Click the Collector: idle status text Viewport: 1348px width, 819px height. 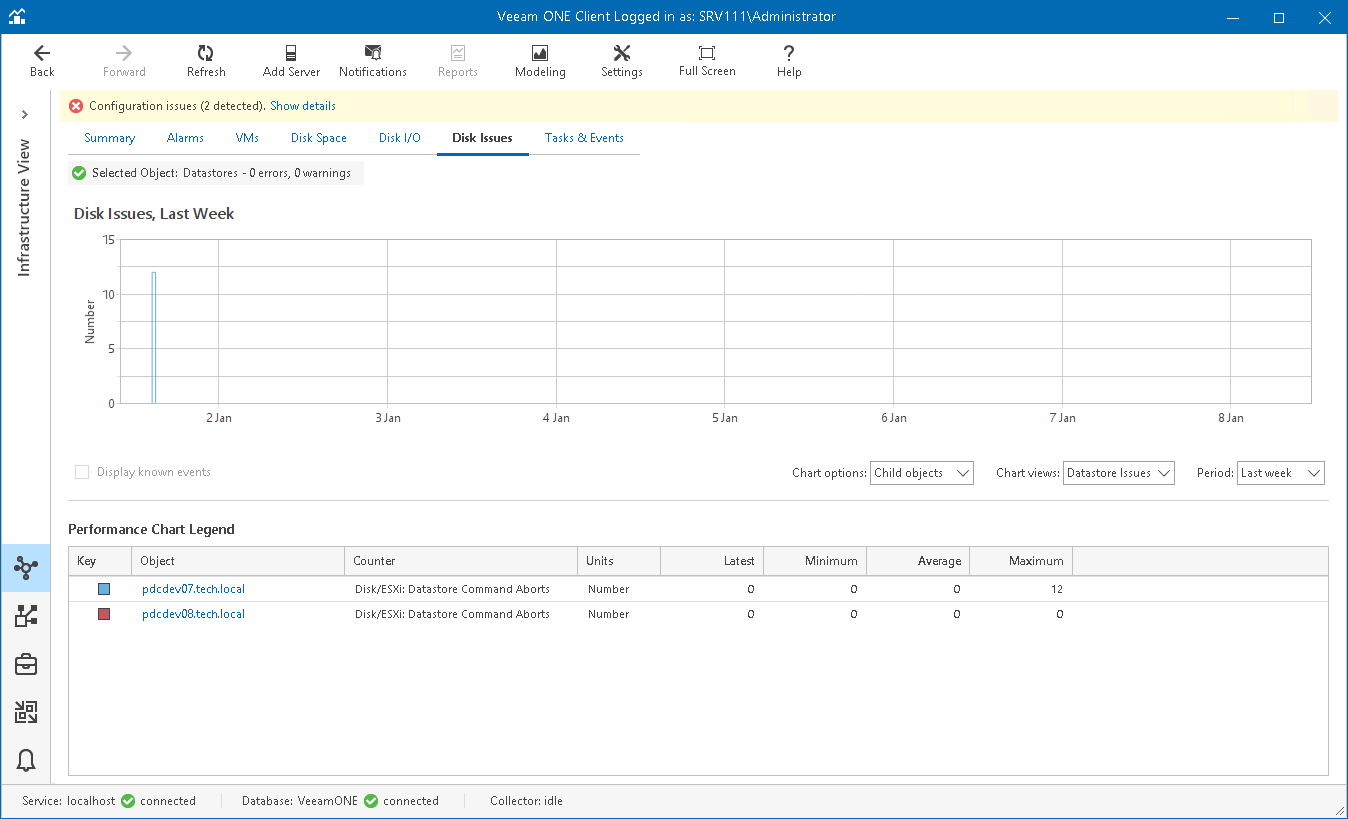click(526, 801)
